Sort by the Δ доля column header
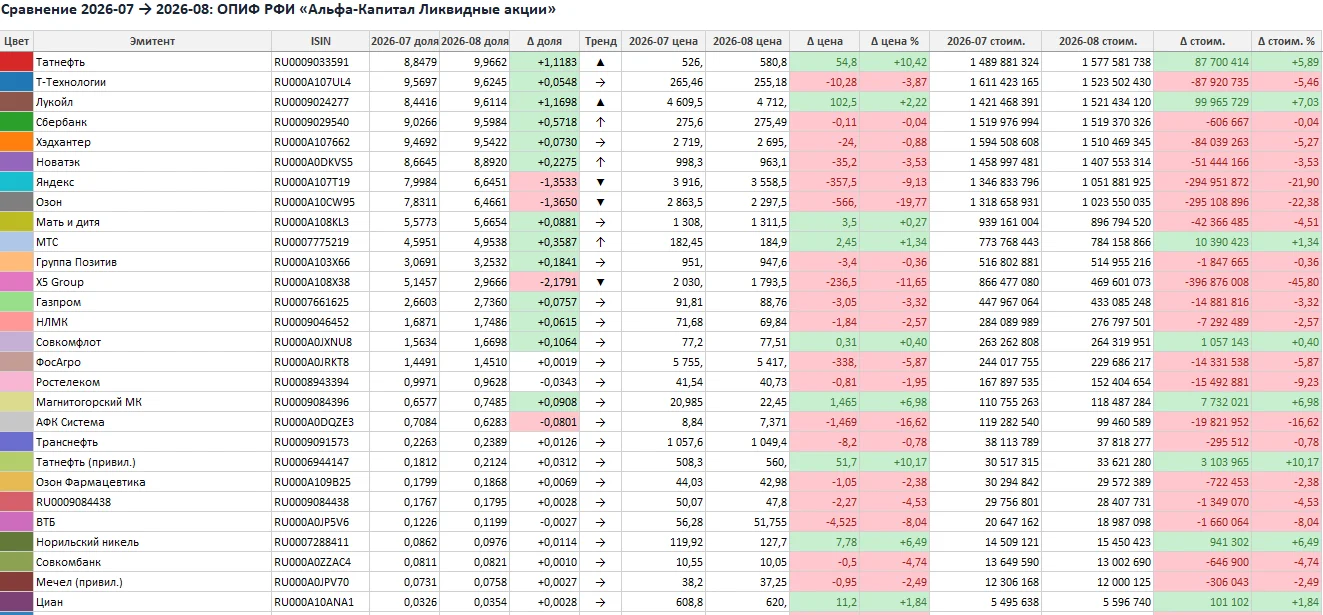 pyautogui.click(x=545, y=41)
